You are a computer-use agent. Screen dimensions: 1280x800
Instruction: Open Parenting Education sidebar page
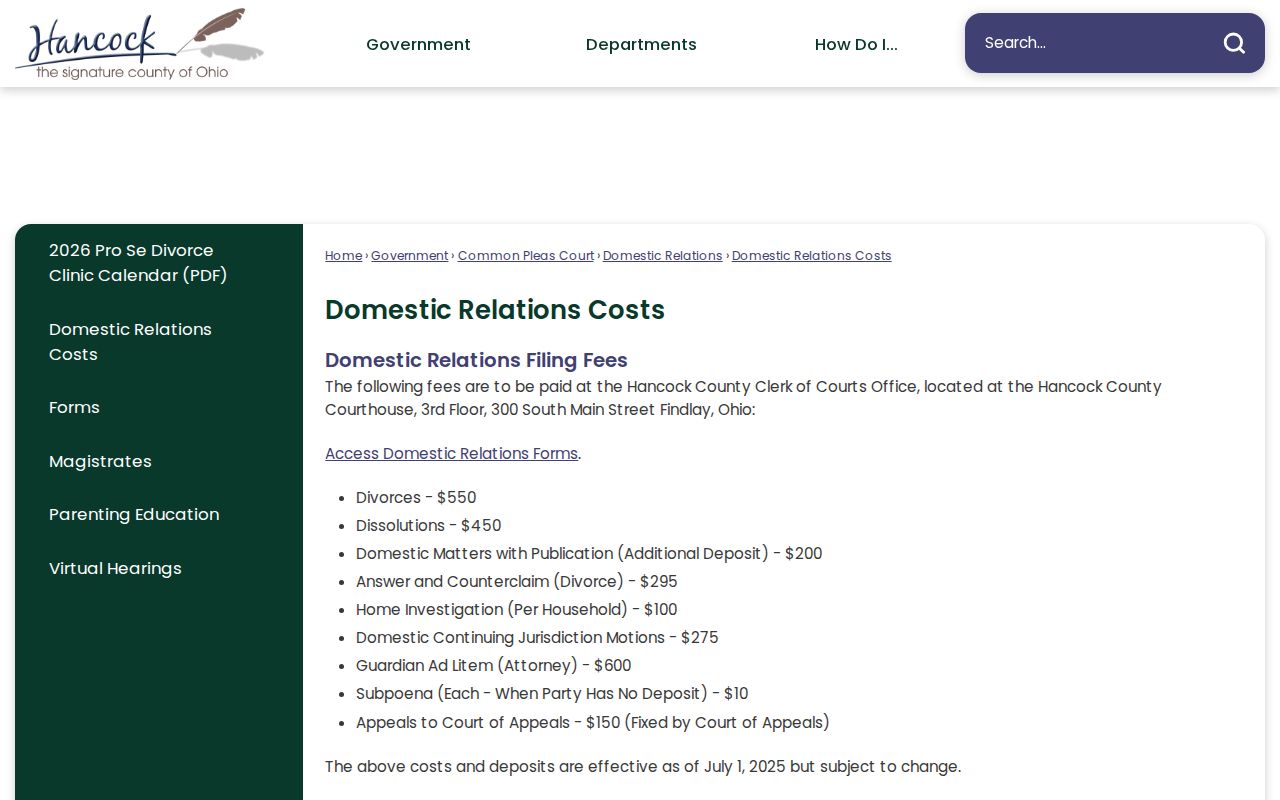(134, 514)
